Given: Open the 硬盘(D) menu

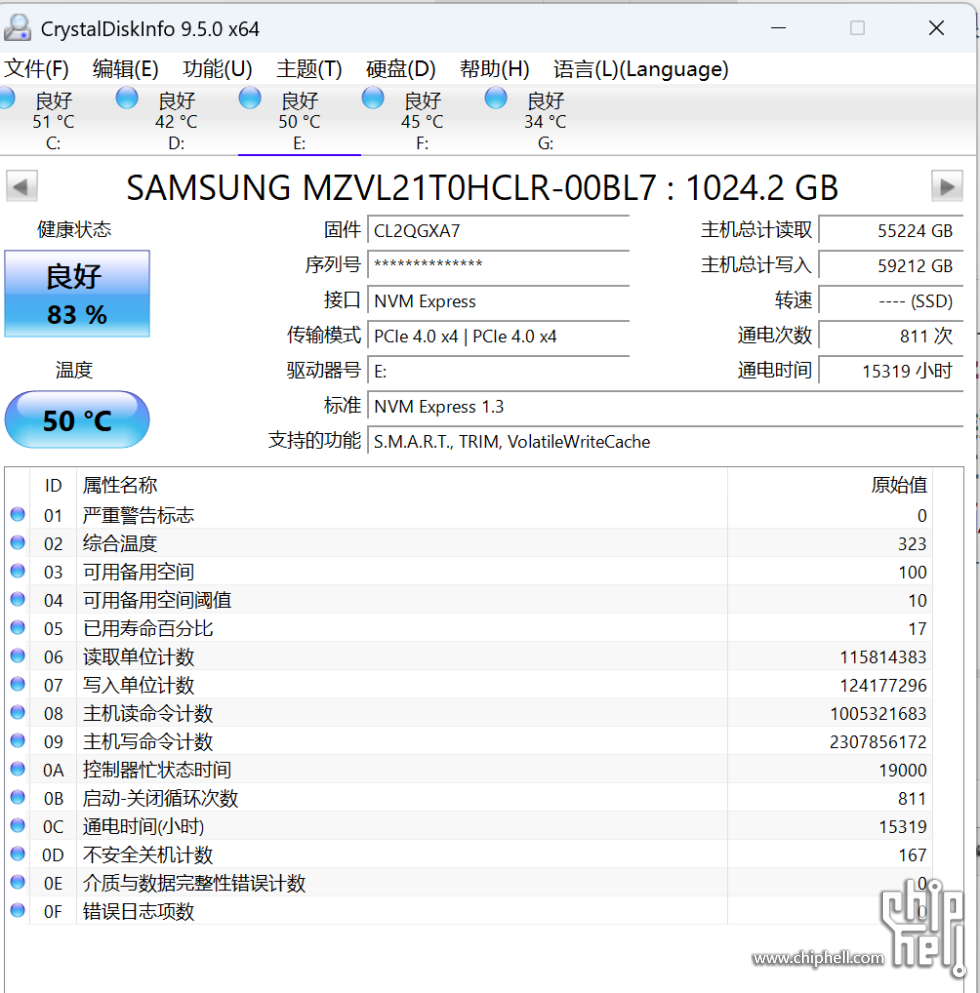Looking at the screenshot, I should [401, 68].
